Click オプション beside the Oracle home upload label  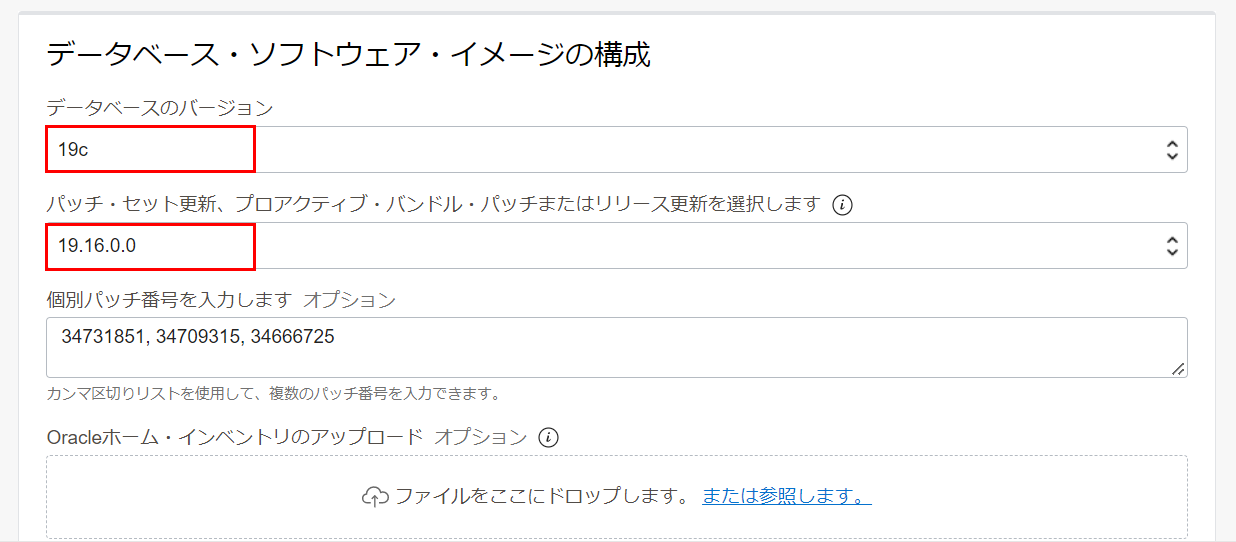pyautogui.click(x=480, y=437)
